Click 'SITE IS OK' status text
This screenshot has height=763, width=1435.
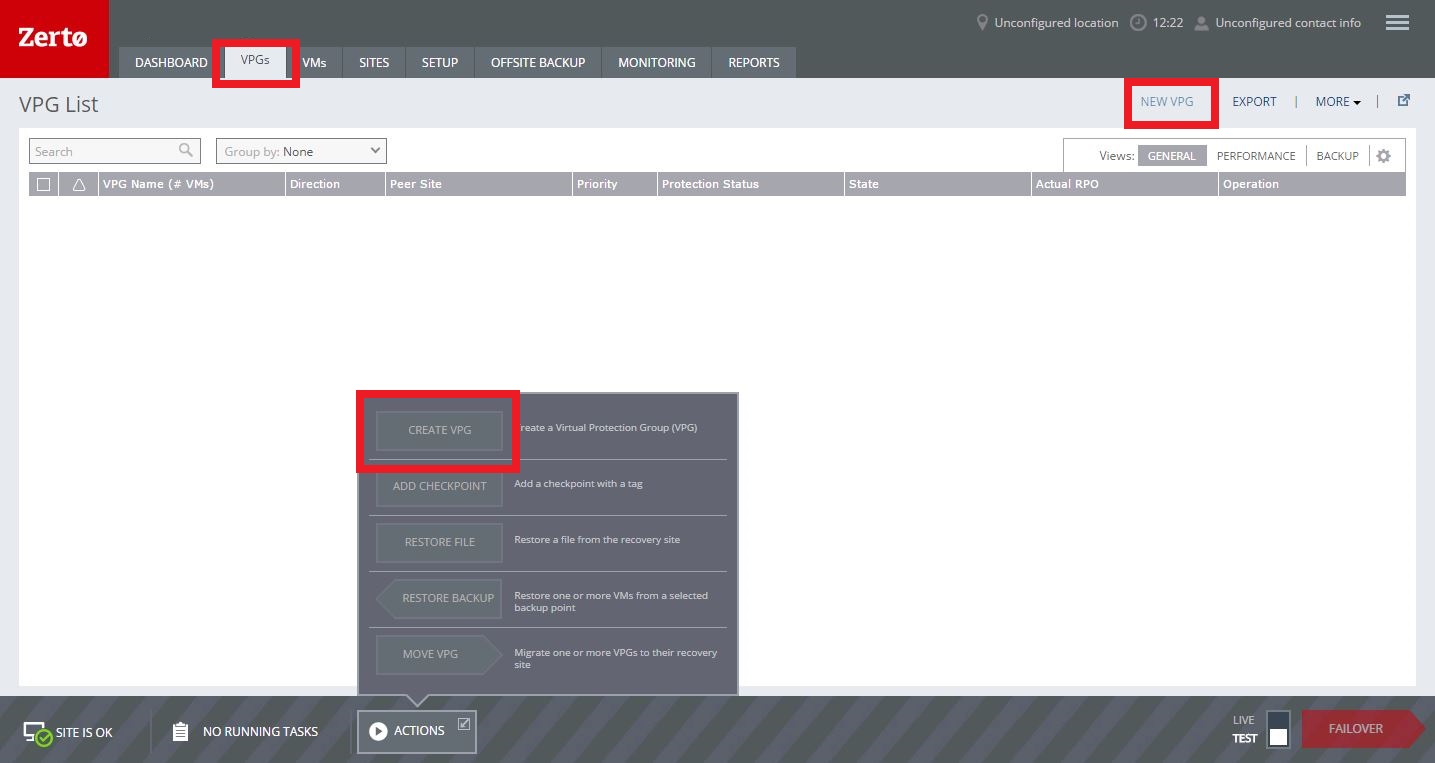(84, 733)
